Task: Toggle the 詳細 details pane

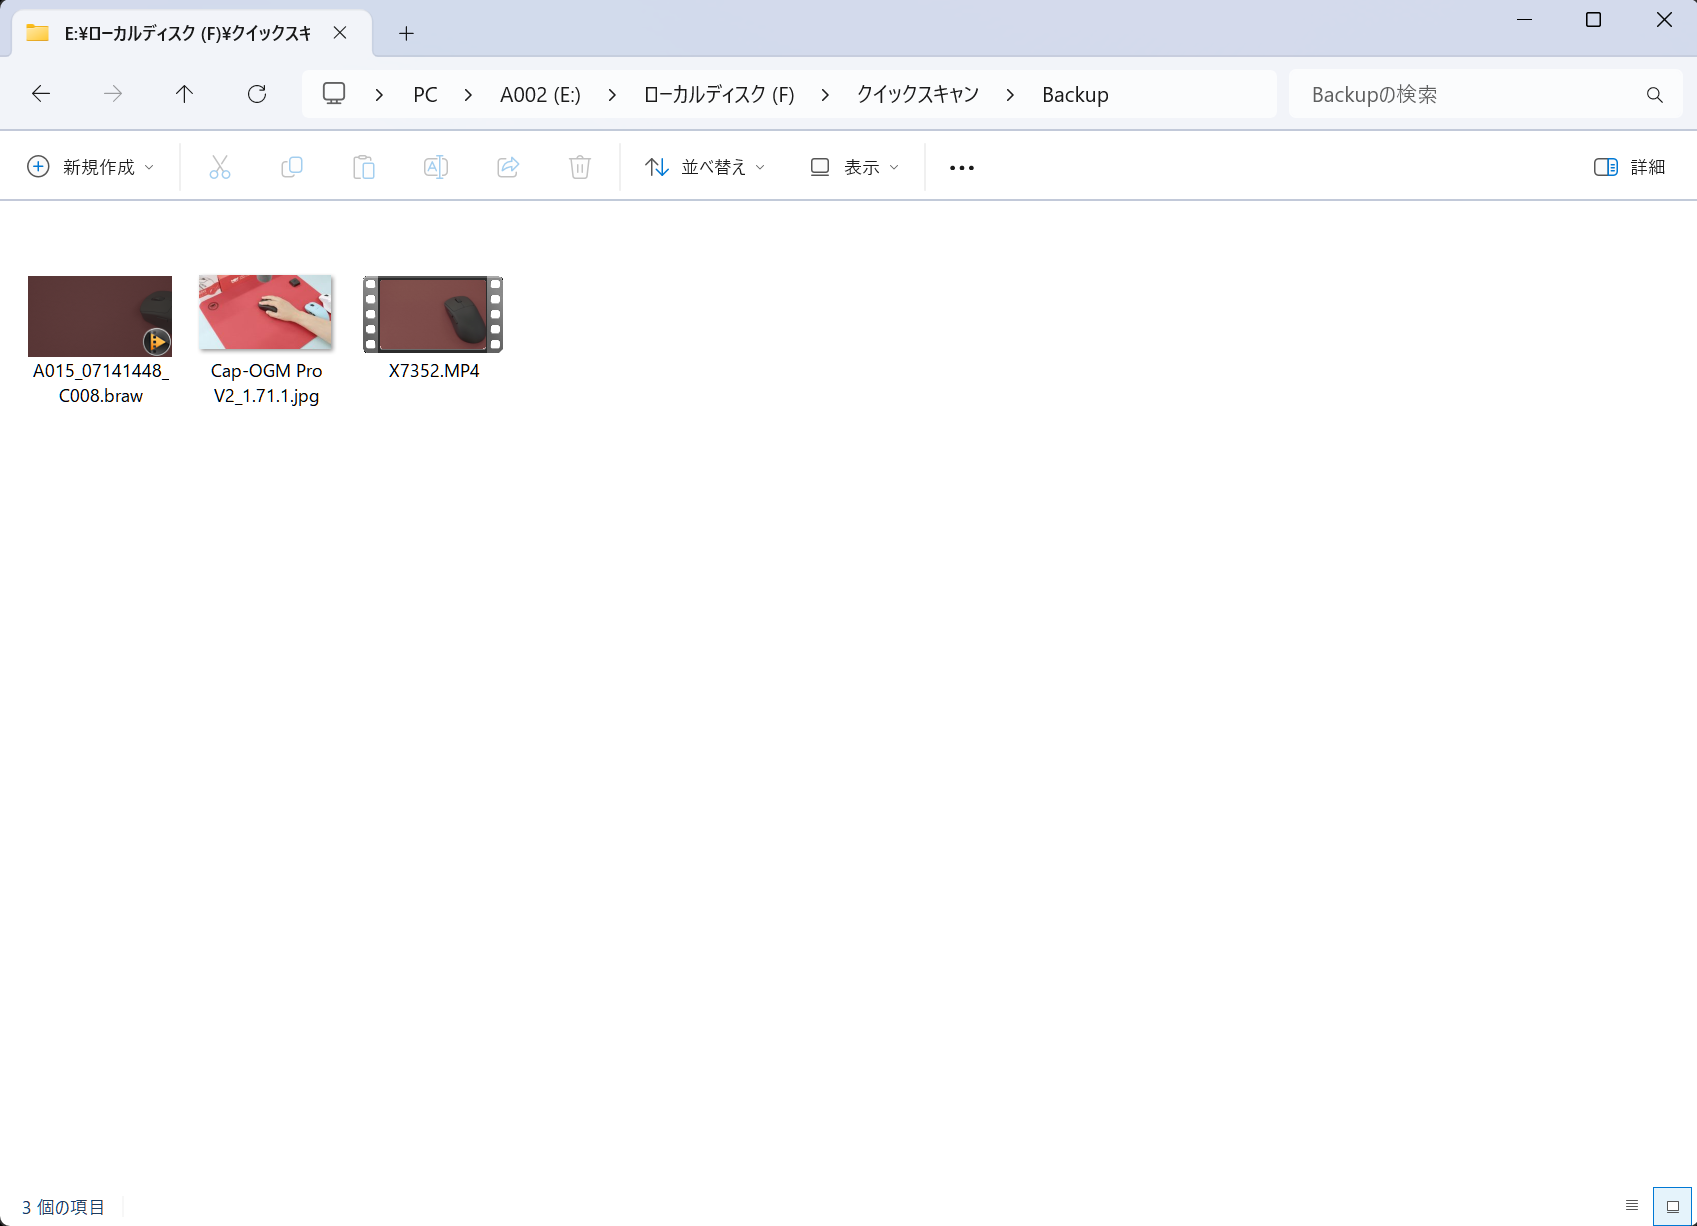Action: click(x=1629, y=167)
